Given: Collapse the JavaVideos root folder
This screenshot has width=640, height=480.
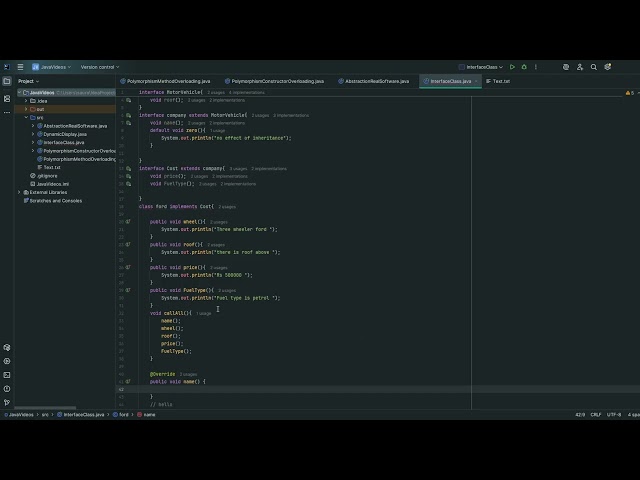Looking at the screenshot, I should pyautogui.click(x=19, y=93).
